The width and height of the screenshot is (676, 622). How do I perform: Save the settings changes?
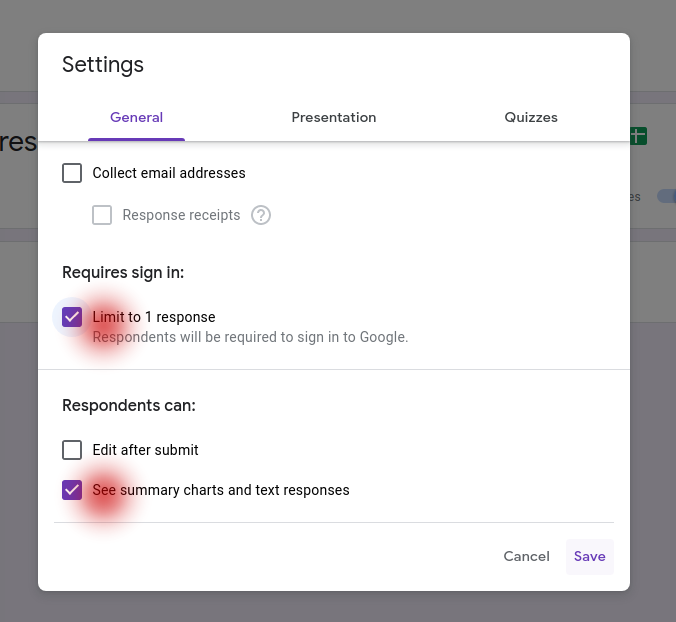click(x=589, y=556)
